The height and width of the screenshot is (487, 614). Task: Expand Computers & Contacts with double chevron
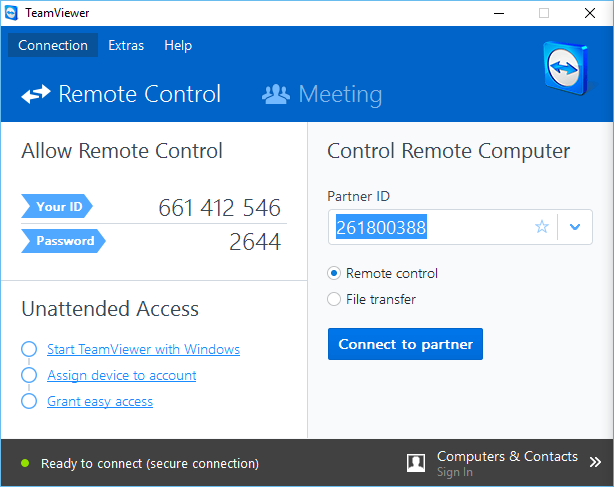[x=595, y=462]
